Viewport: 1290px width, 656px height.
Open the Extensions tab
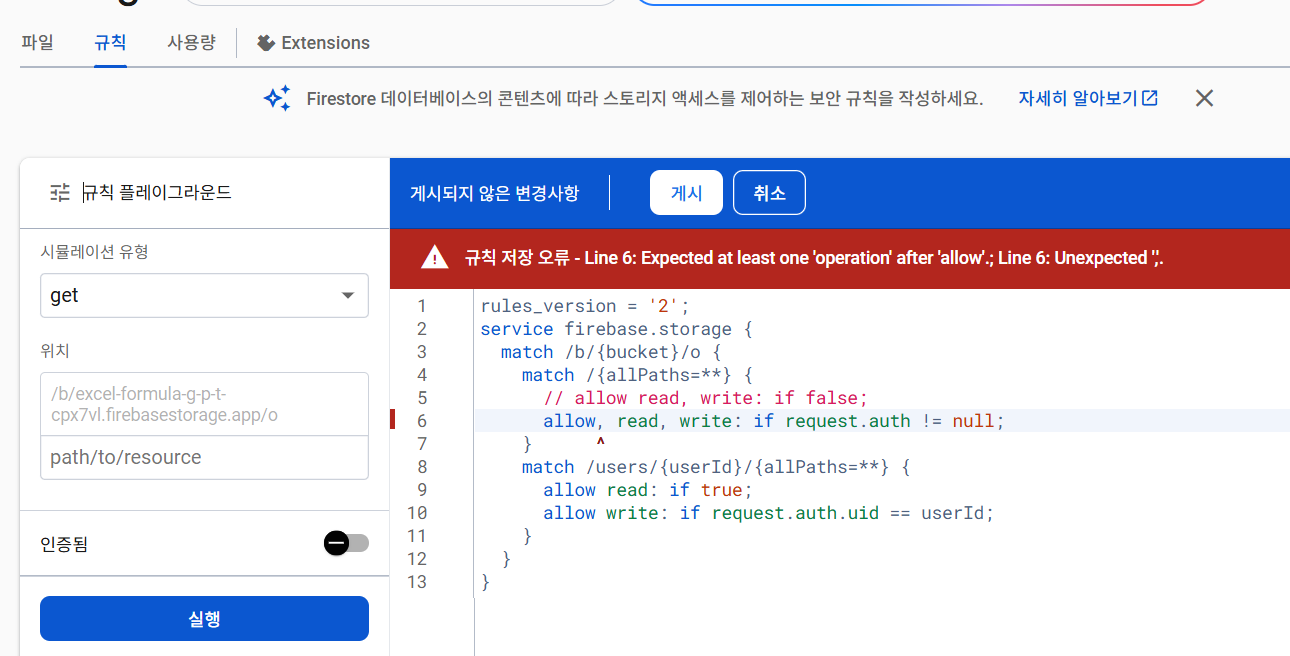coord(313,43)
